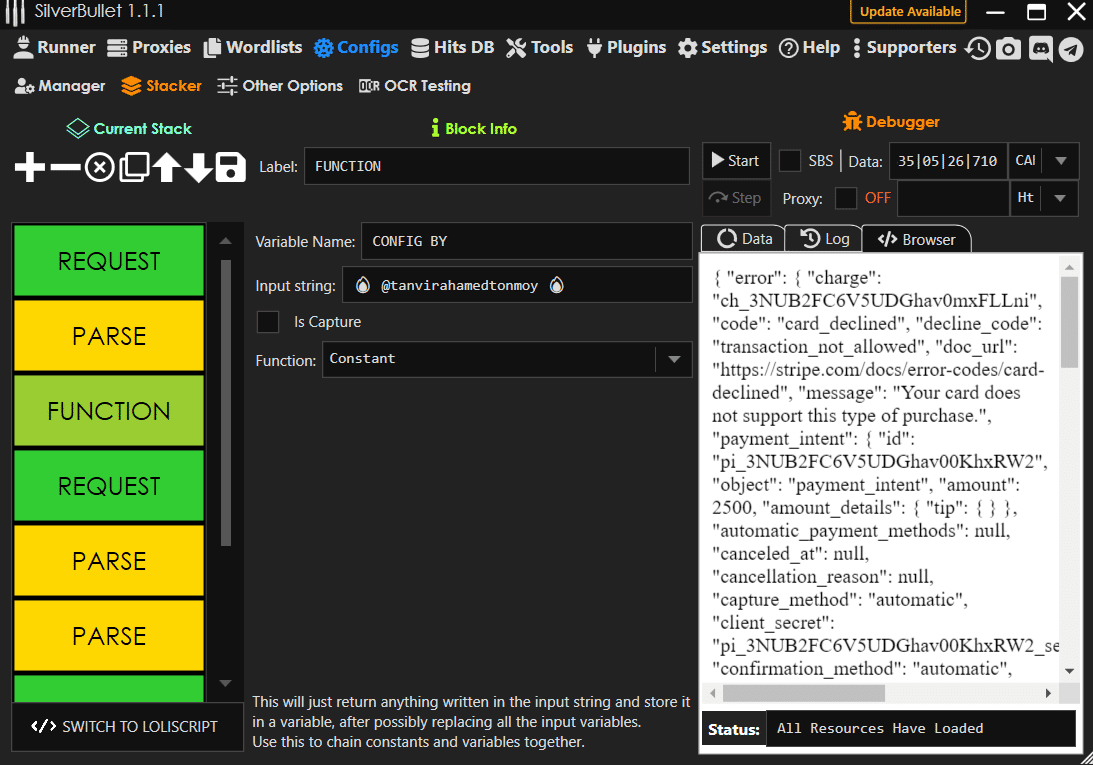
Task: Click the circled X disable block icon
Action: [x=98, y=168]
